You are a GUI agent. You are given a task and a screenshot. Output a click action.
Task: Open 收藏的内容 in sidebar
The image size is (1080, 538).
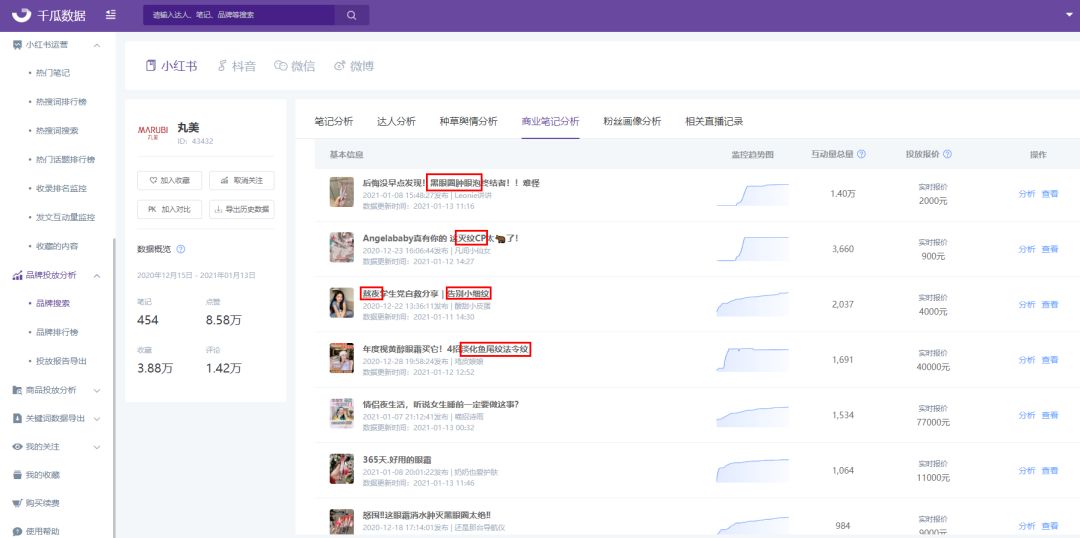(57, 246)
